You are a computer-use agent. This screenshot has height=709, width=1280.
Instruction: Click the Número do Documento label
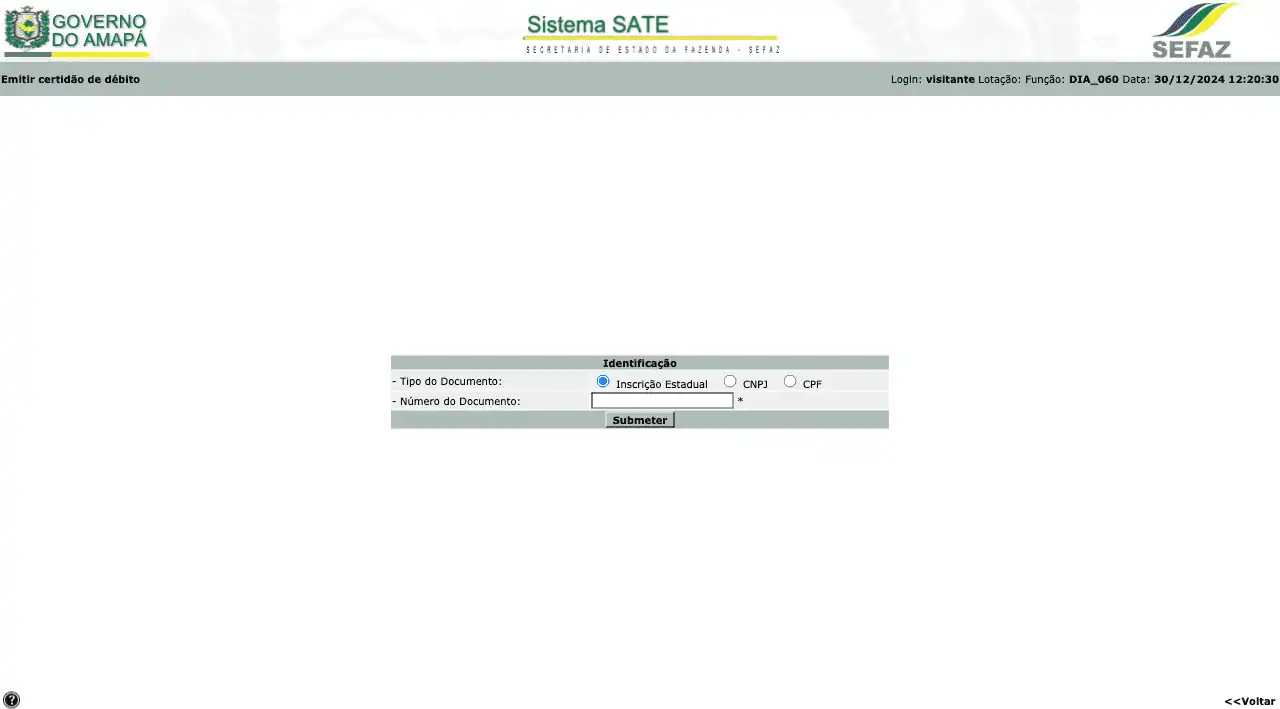456,401
